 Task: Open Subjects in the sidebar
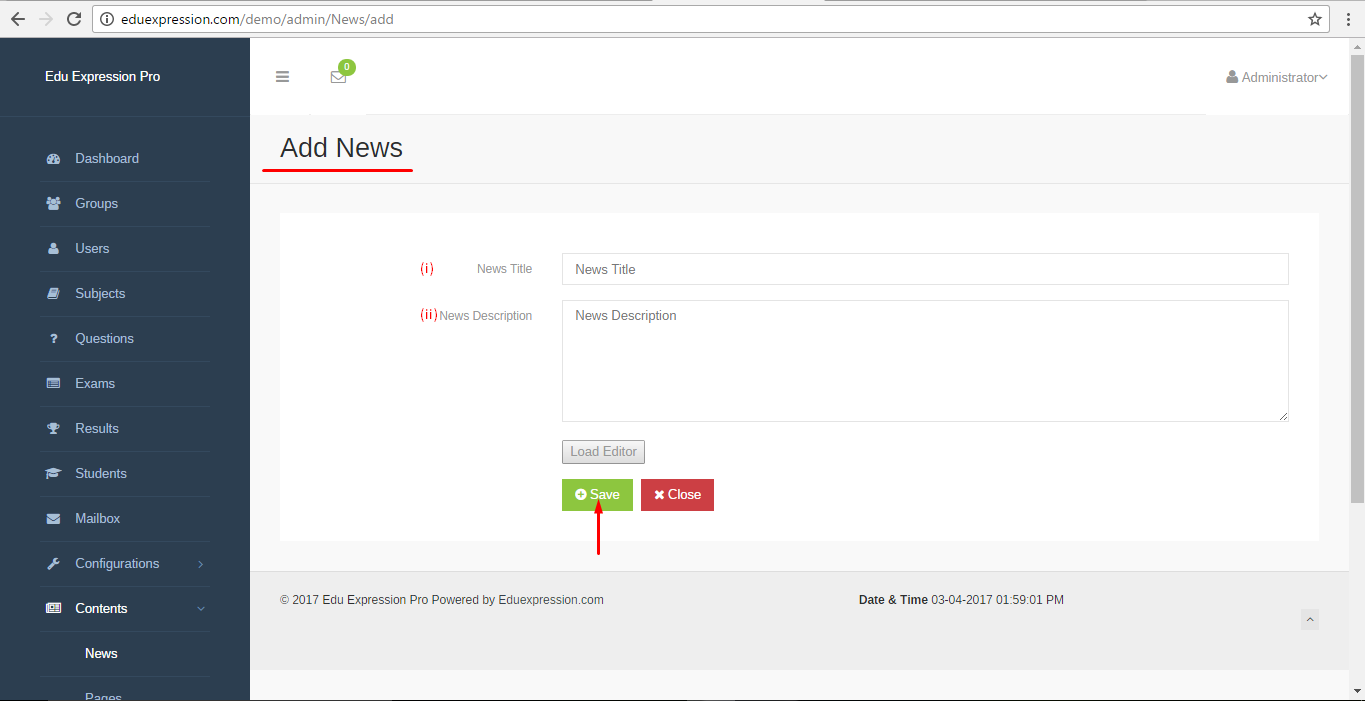click(x=100, y=294)
